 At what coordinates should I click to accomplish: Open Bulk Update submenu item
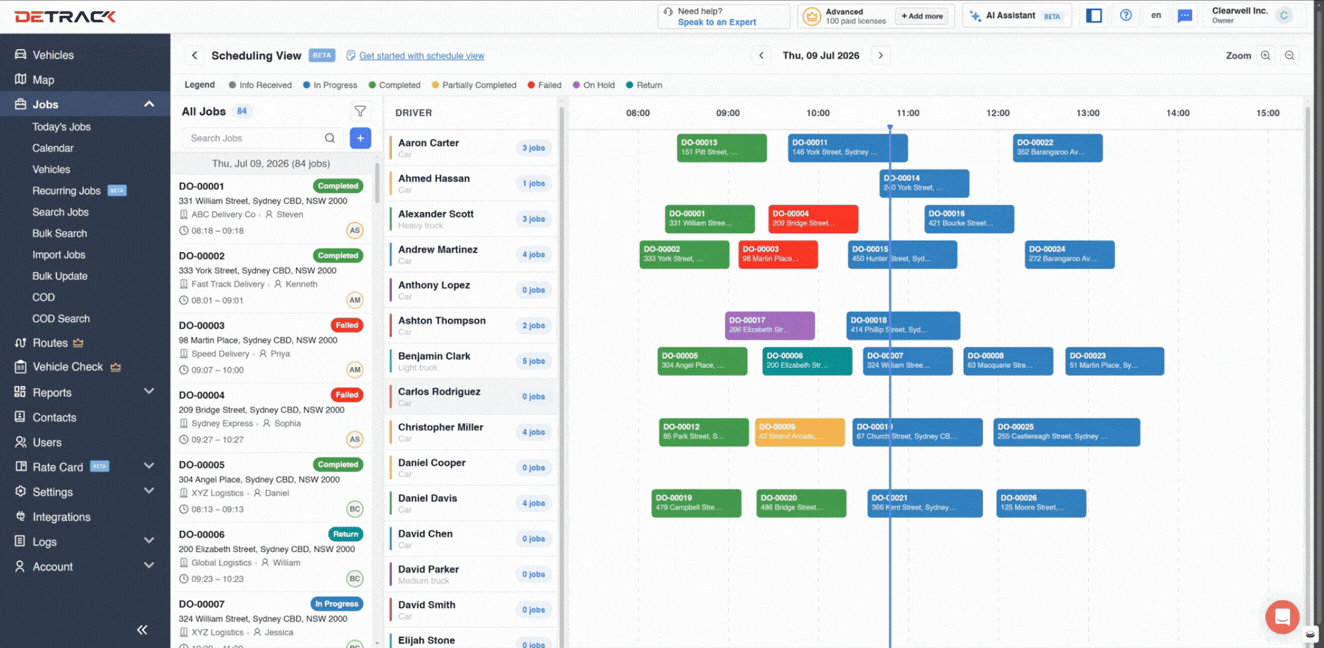pyautogui.click(x=59, y=276)
